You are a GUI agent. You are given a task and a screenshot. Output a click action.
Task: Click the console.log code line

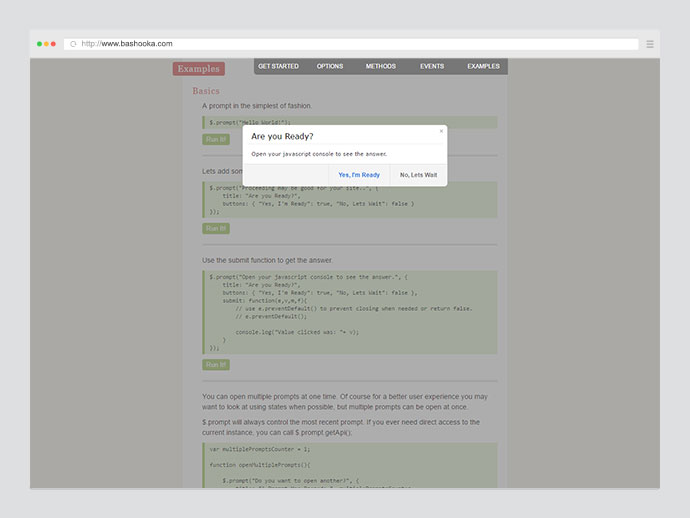[x=297, y=332]
